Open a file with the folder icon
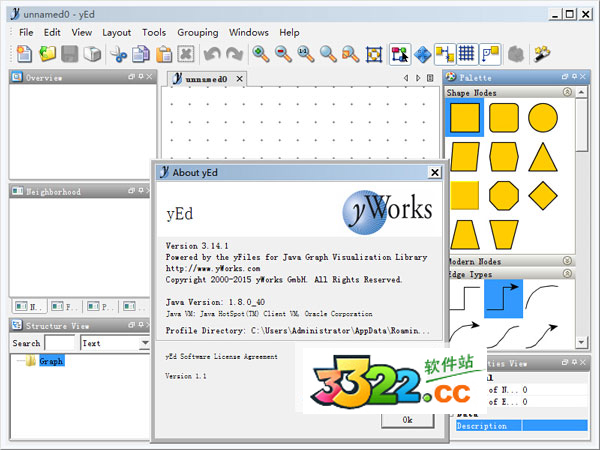The height and width of the screenshot is (450, 600). (47, 54)
